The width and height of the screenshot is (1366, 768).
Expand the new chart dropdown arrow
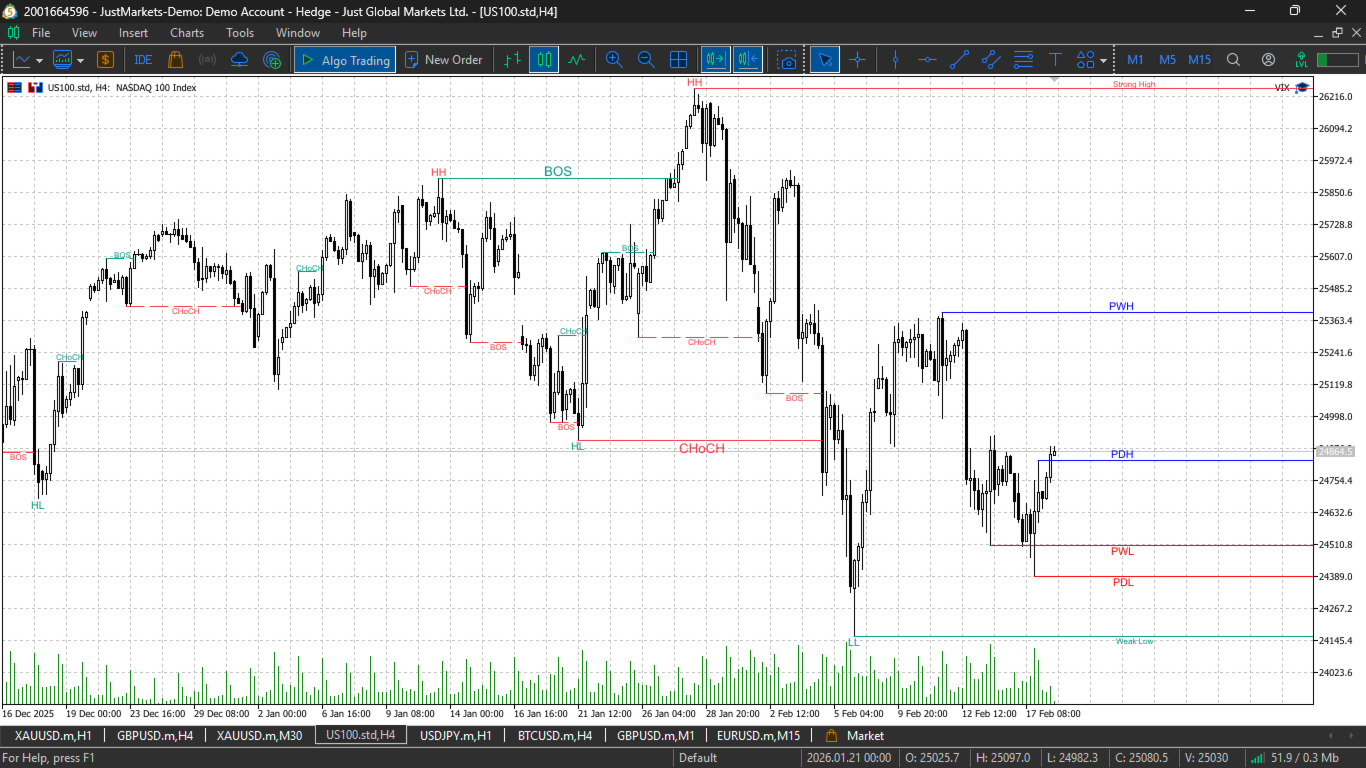(39, 60)
